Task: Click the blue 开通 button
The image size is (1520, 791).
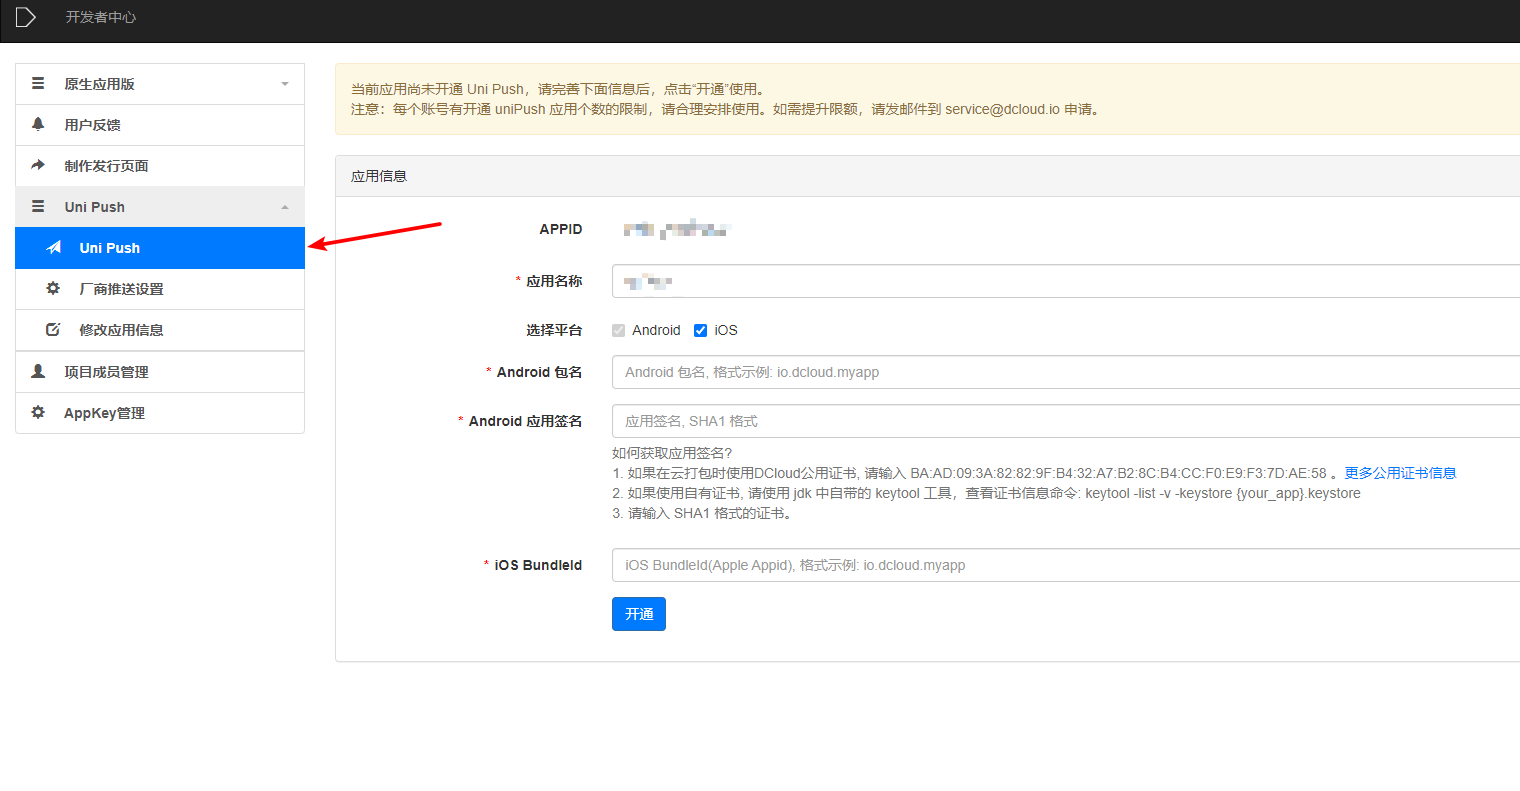Action: click(639, 614)
